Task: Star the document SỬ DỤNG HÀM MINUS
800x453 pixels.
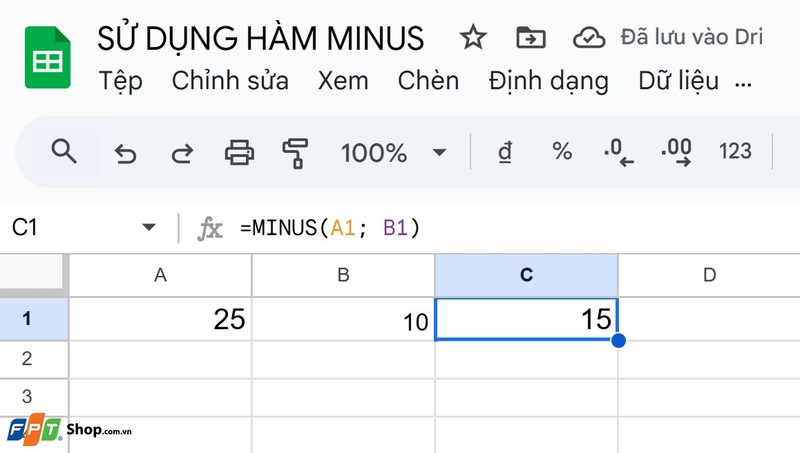Action: coord(473,37)
